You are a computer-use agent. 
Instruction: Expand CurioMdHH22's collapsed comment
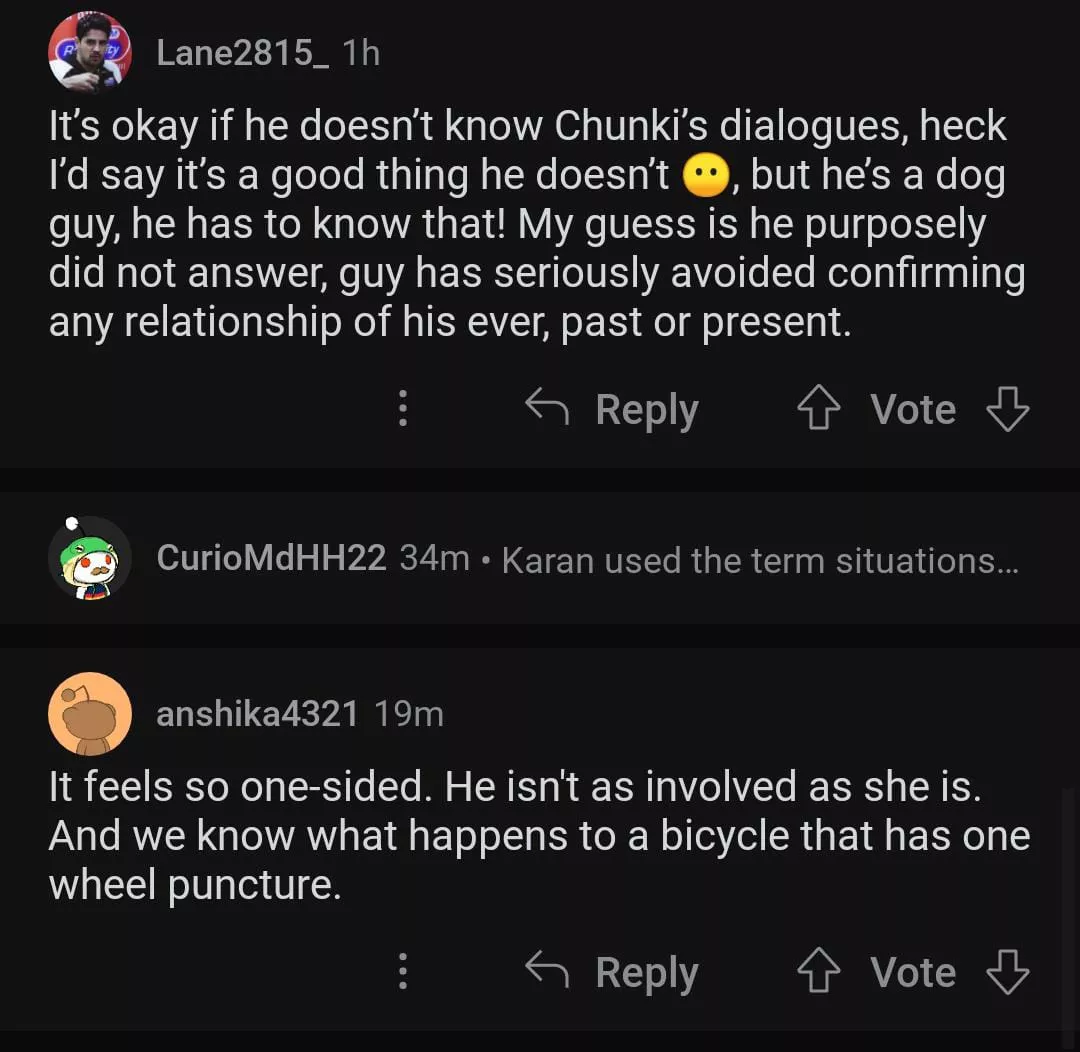tap(760, 560)
